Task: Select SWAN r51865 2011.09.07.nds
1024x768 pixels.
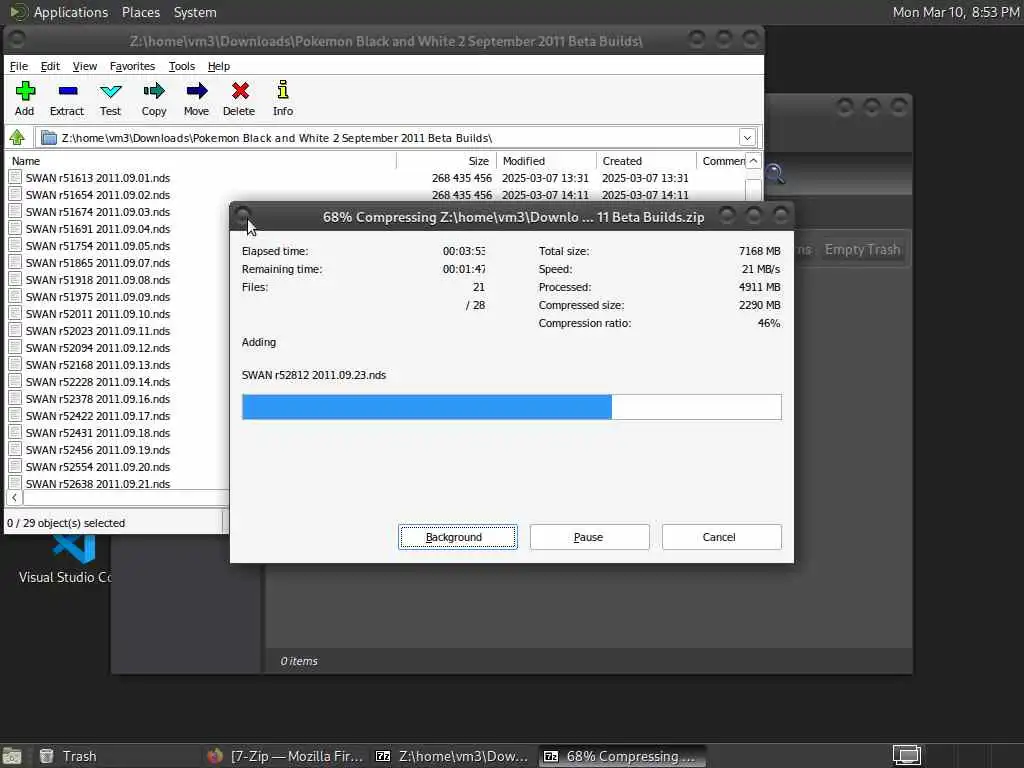Action: point(98,263)
